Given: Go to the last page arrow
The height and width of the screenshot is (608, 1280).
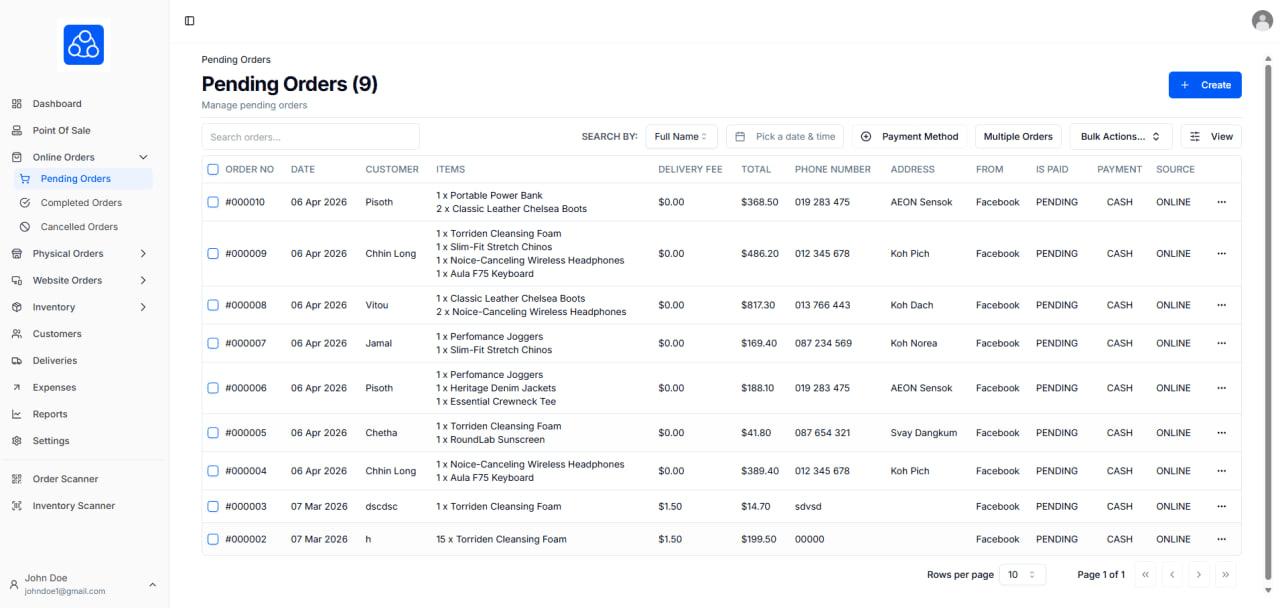Looking at the screenshot, I should 1225,575.
